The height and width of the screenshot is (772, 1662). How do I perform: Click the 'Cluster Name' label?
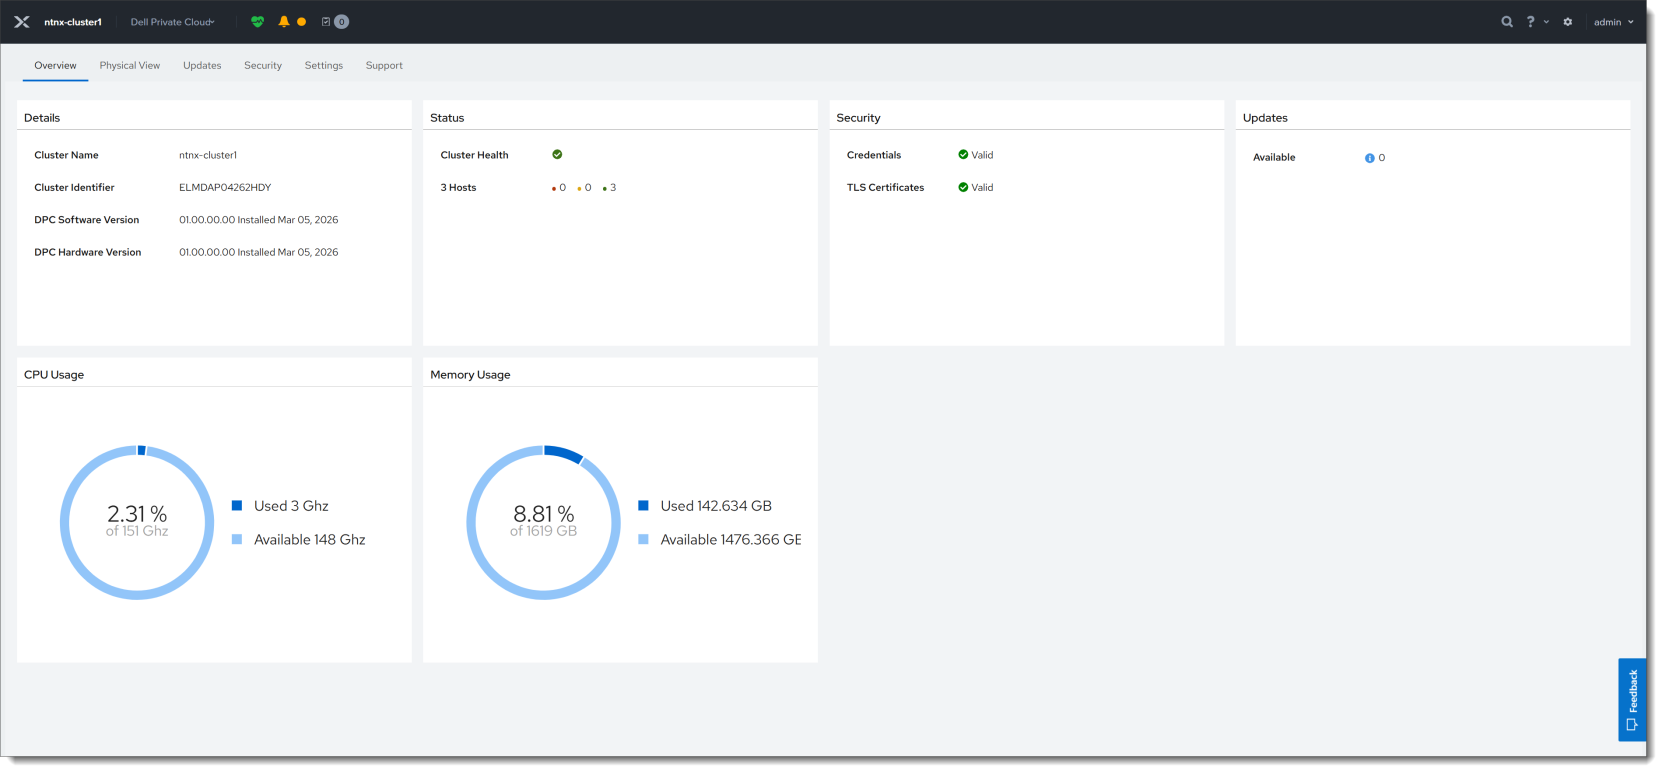click(x=66, y=155)
